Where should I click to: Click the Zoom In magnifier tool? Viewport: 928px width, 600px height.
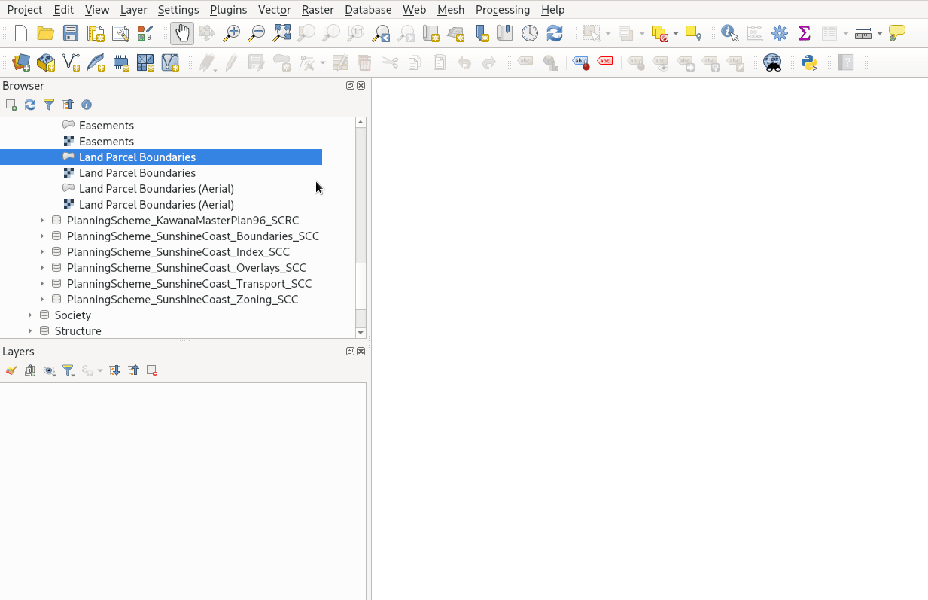pyautogui.click(x=232, y=33)
